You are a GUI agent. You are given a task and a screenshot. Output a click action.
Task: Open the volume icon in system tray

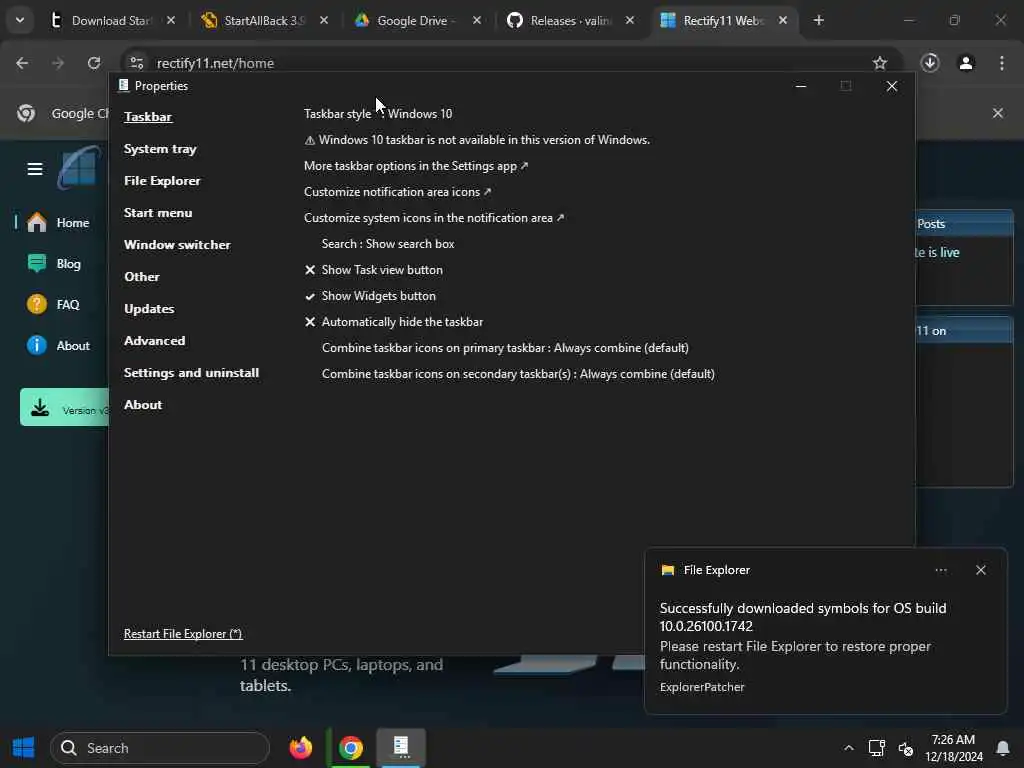pos(906,748)
